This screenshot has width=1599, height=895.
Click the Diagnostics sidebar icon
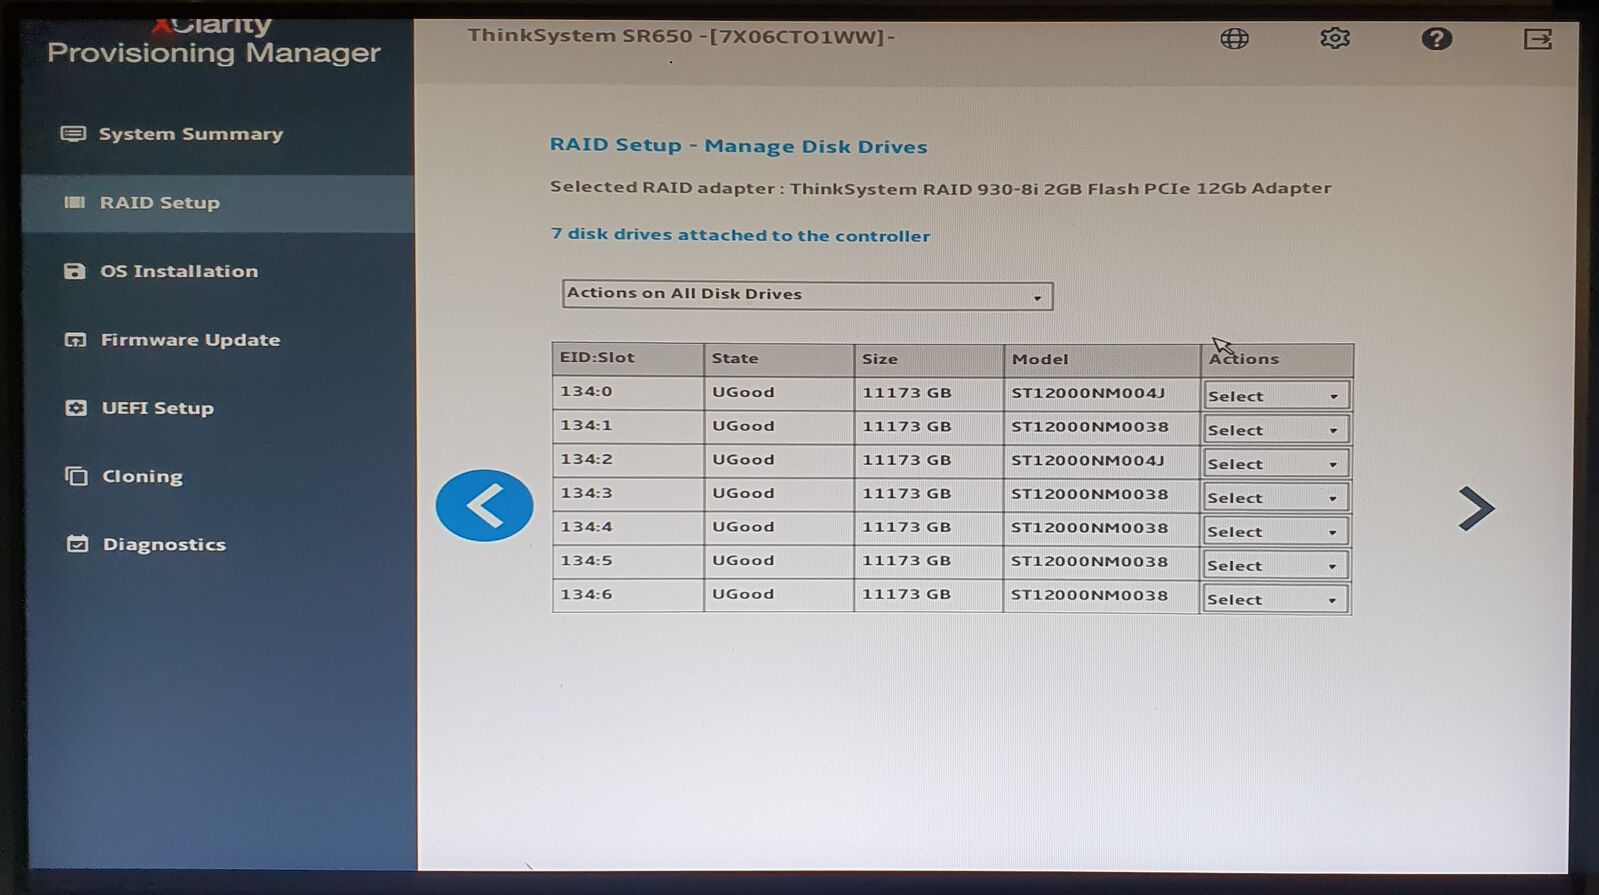(x=77, y=544)
